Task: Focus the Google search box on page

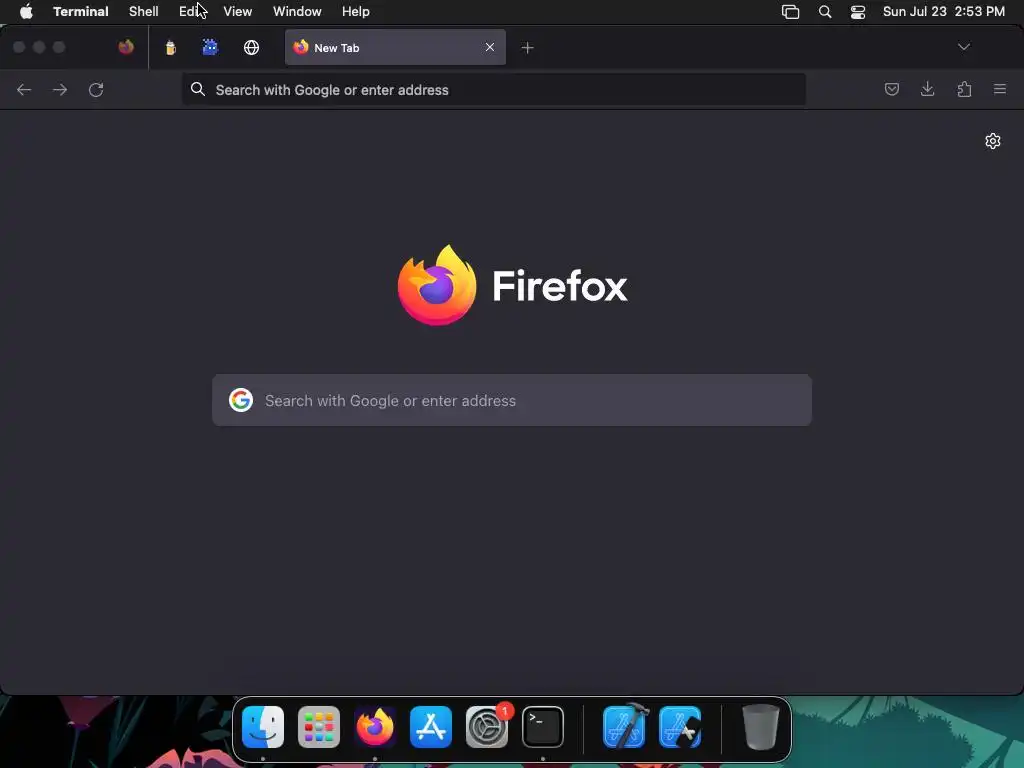Action: 512,400
